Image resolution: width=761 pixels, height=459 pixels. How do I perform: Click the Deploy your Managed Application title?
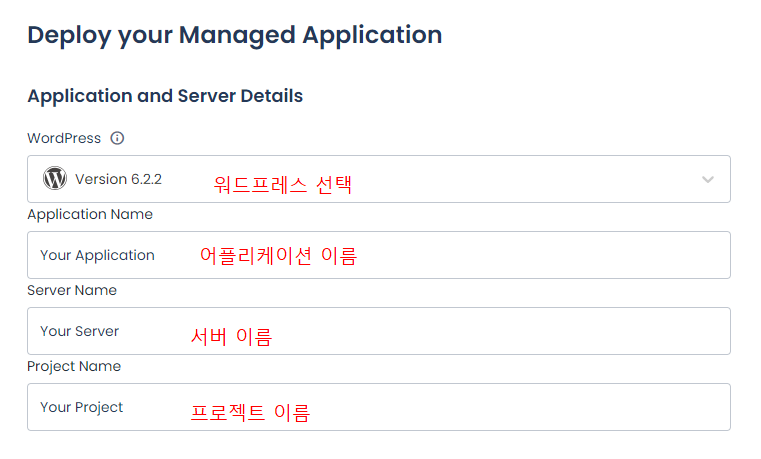[x=234, y=35]
